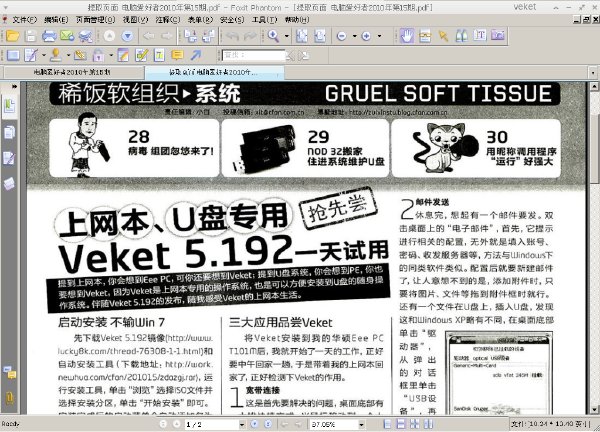Click the Find next arrow button
The width and height of the screenshot is (600, 432).
(x=304, y=56)
